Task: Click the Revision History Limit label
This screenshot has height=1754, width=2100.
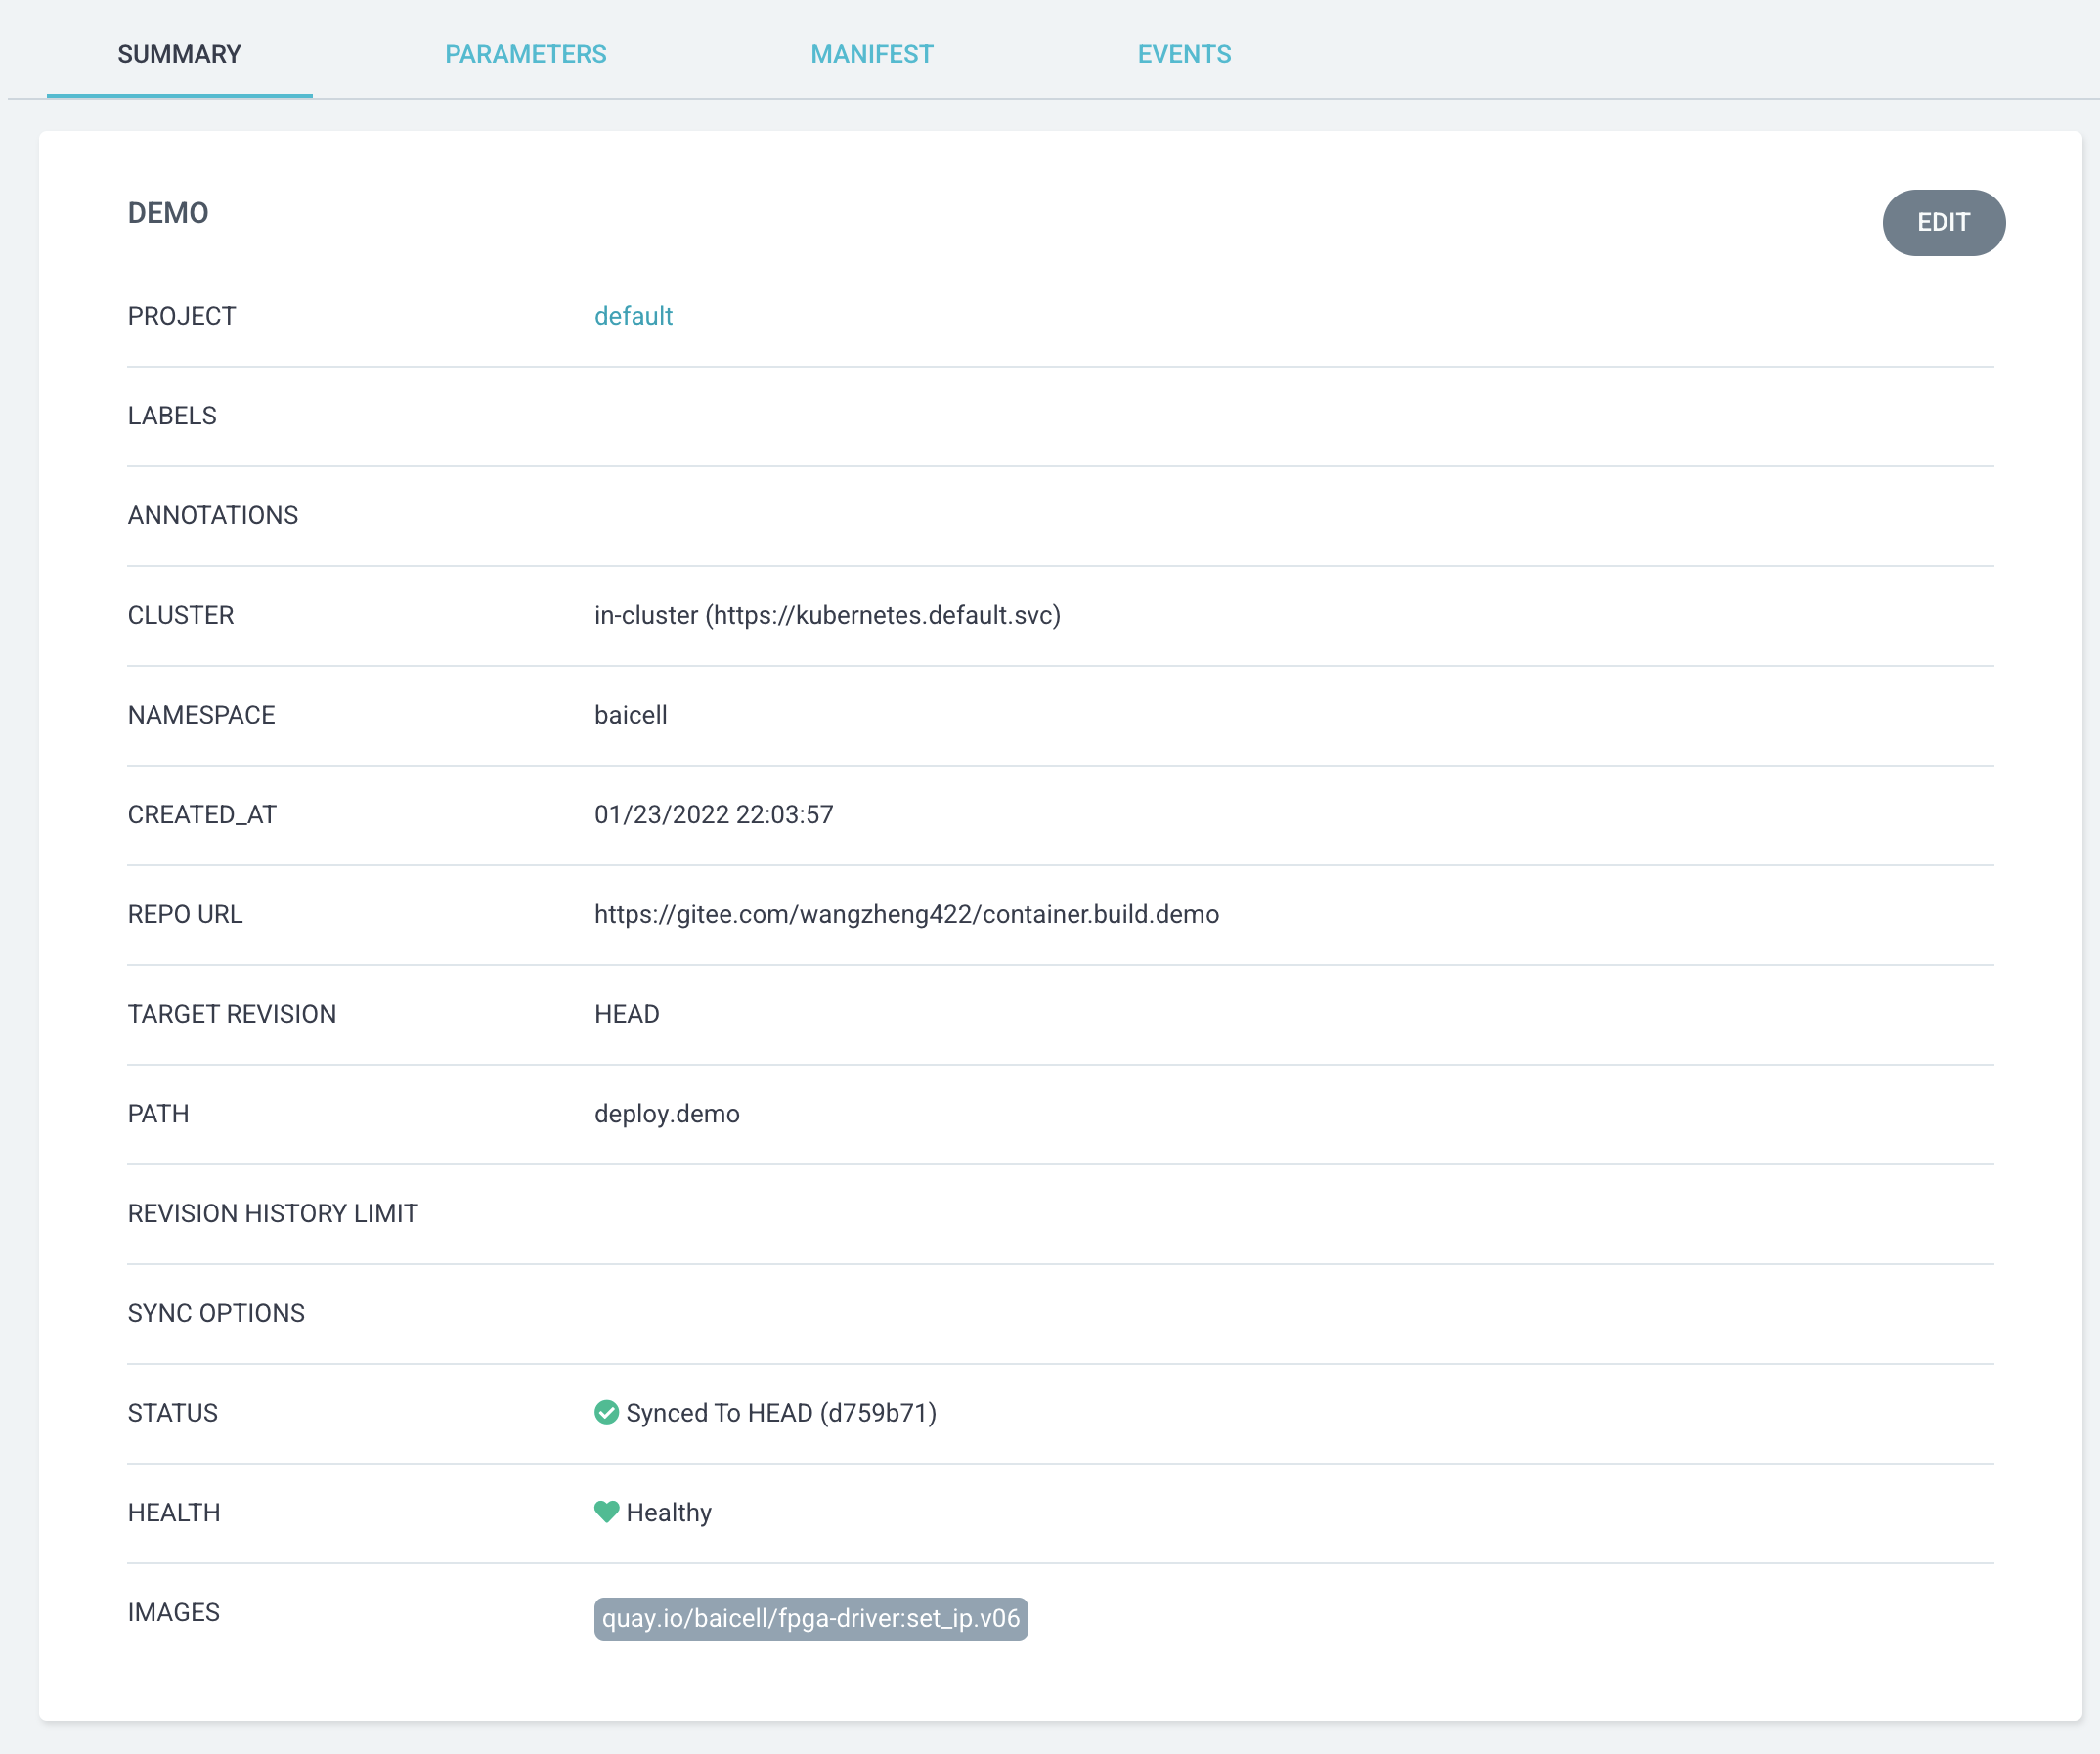Action: coord(273,1213)
